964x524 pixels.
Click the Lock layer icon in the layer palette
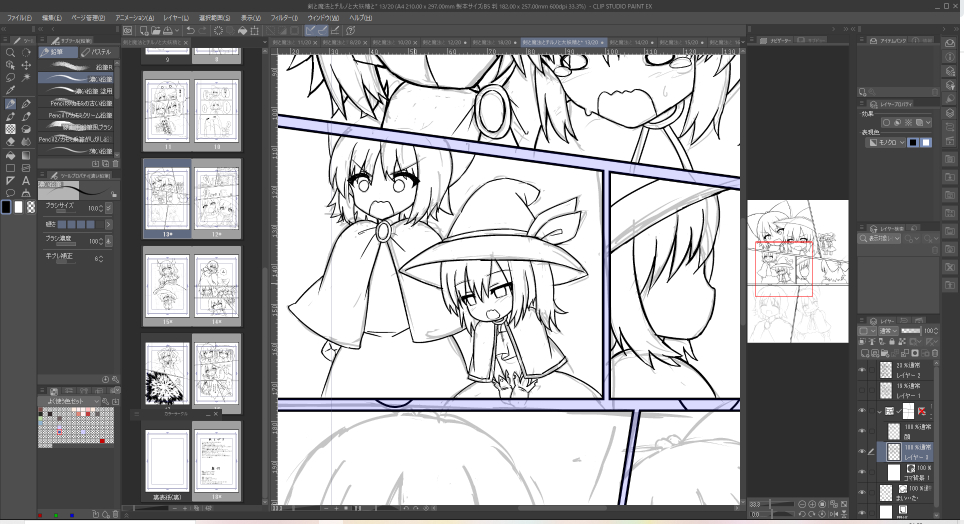(891, 342)
